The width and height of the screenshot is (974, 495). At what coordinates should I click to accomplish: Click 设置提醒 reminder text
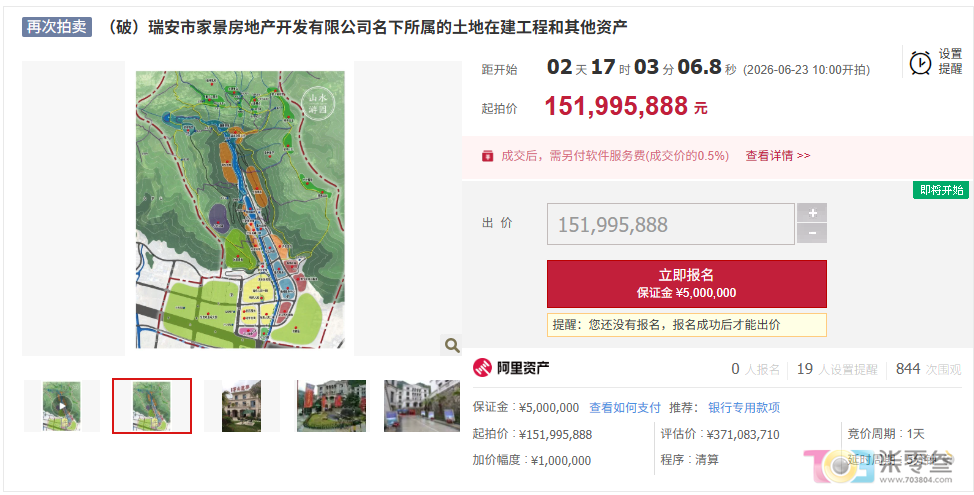pyautogui.click(x=950, y=61)
